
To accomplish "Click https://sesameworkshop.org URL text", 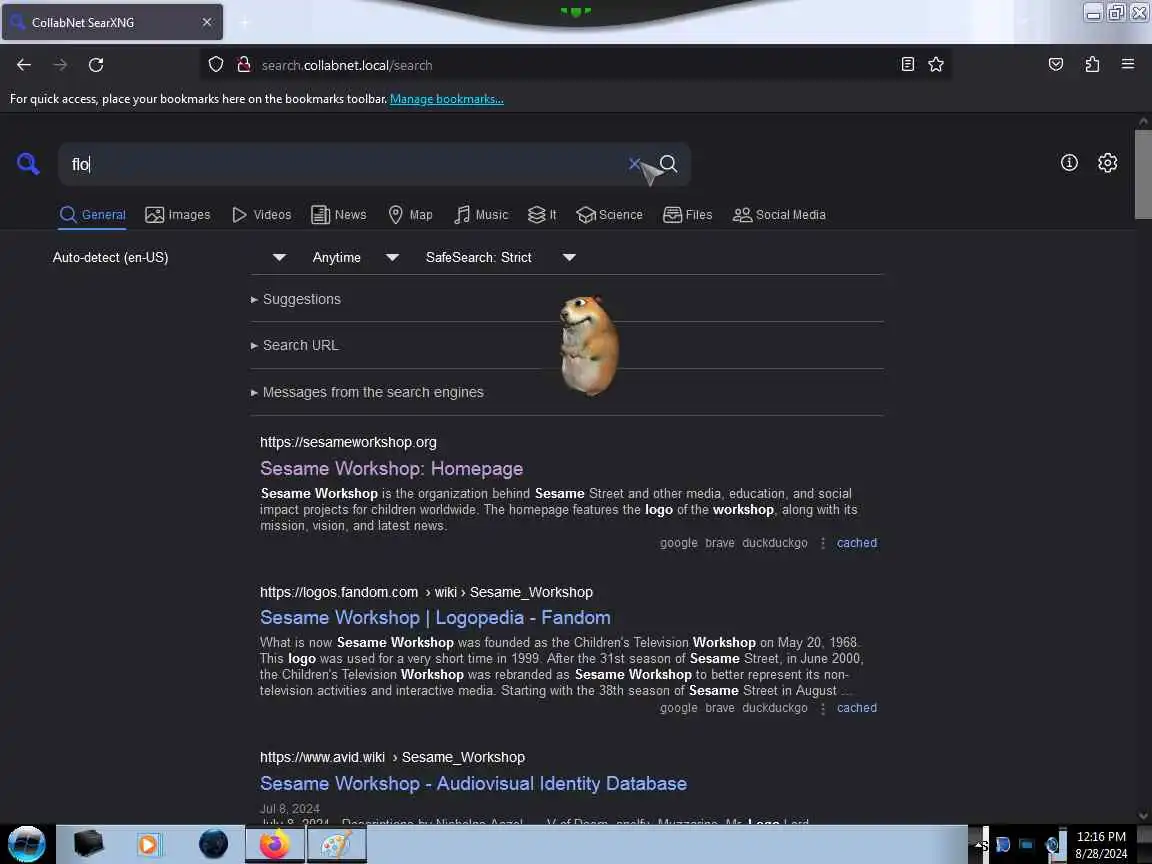I will click(348, 442).
